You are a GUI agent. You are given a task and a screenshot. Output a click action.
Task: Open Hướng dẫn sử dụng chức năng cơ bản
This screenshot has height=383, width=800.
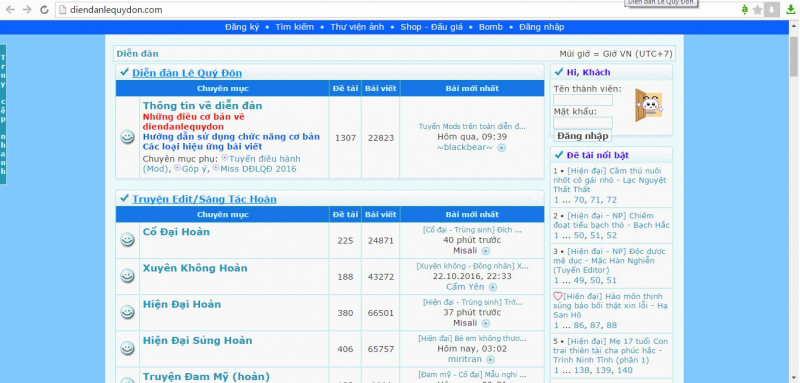231,137
